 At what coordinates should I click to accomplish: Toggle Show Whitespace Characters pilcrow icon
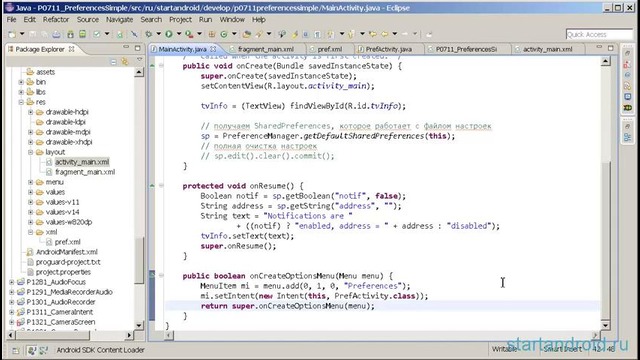317,34
